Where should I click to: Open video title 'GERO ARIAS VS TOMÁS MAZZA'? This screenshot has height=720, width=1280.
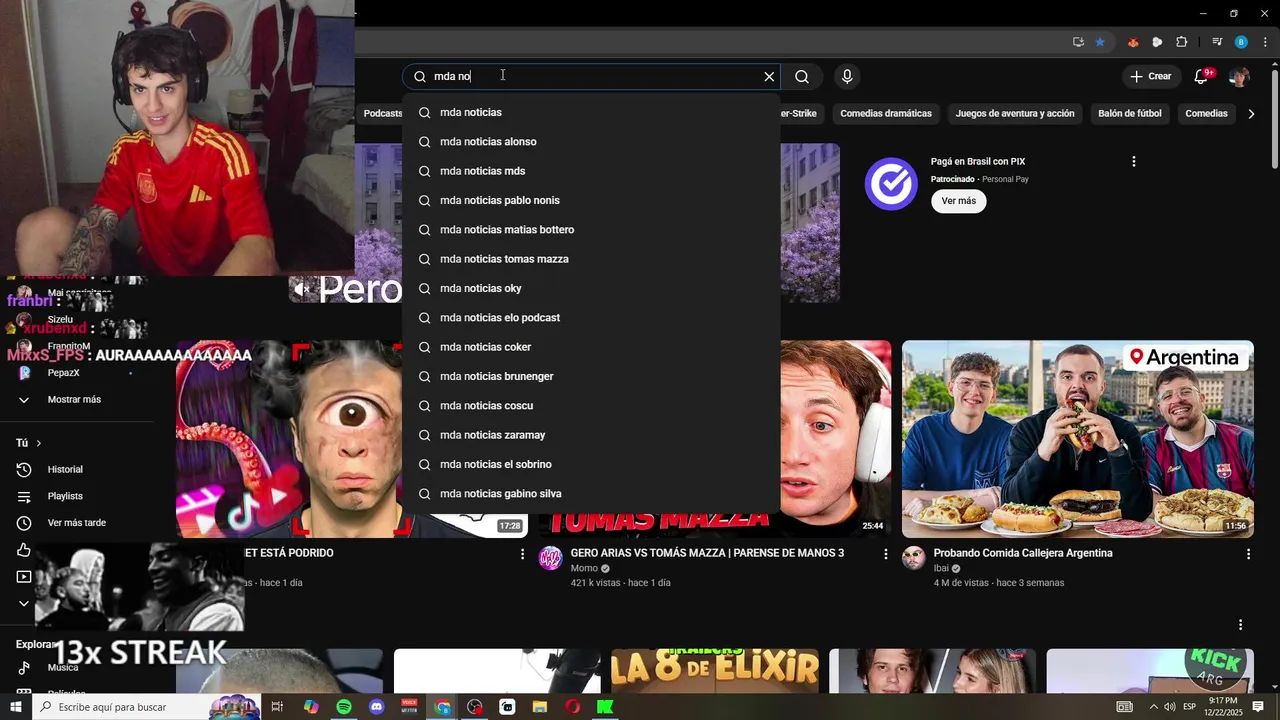[707, 553]
